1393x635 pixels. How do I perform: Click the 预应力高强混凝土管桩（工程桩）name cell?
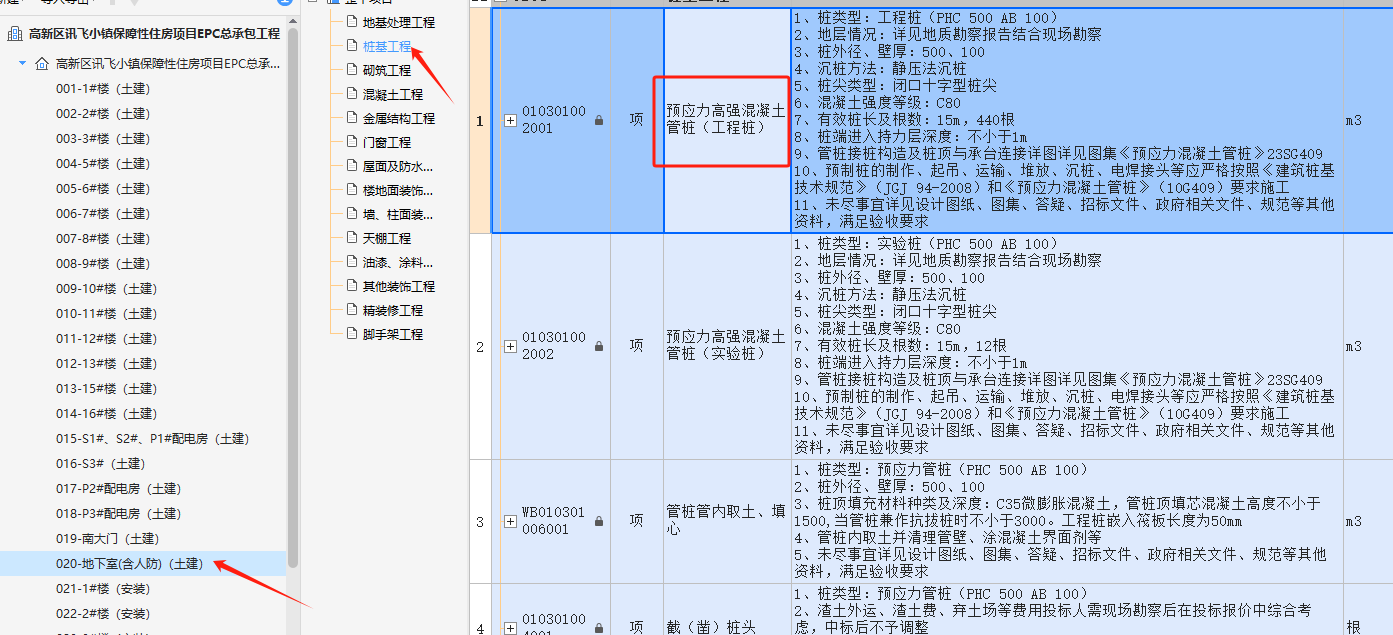[x=726, y=120]
